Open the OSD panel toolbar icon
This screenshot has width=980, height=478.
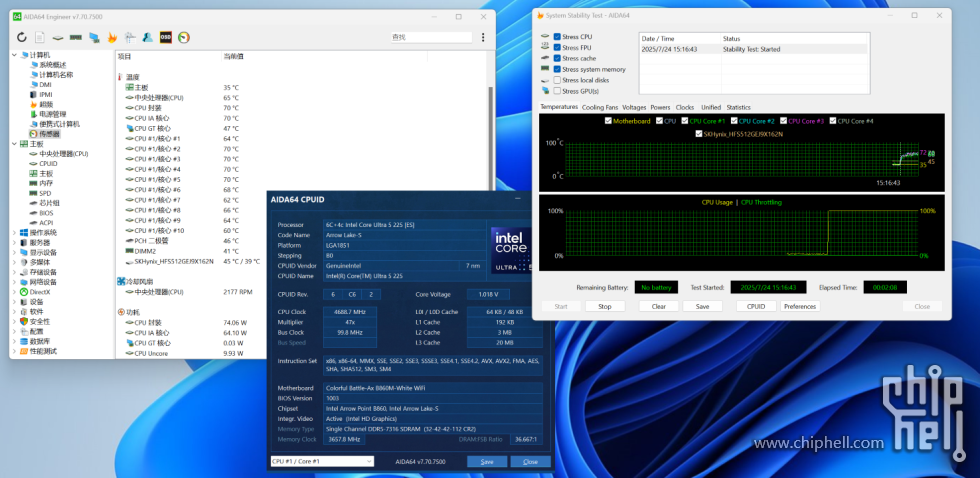(166, 37)
